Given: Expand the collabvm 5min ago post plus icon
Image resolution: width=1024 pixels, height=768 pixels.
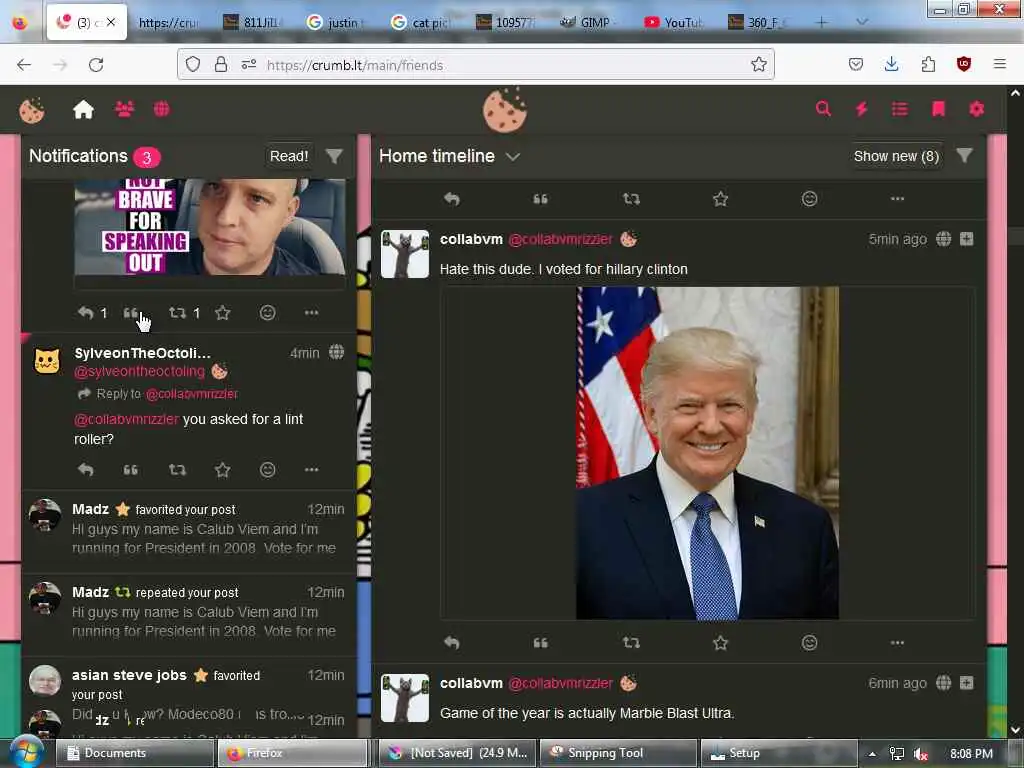Looking at the screenshot, I should [967, 239].
